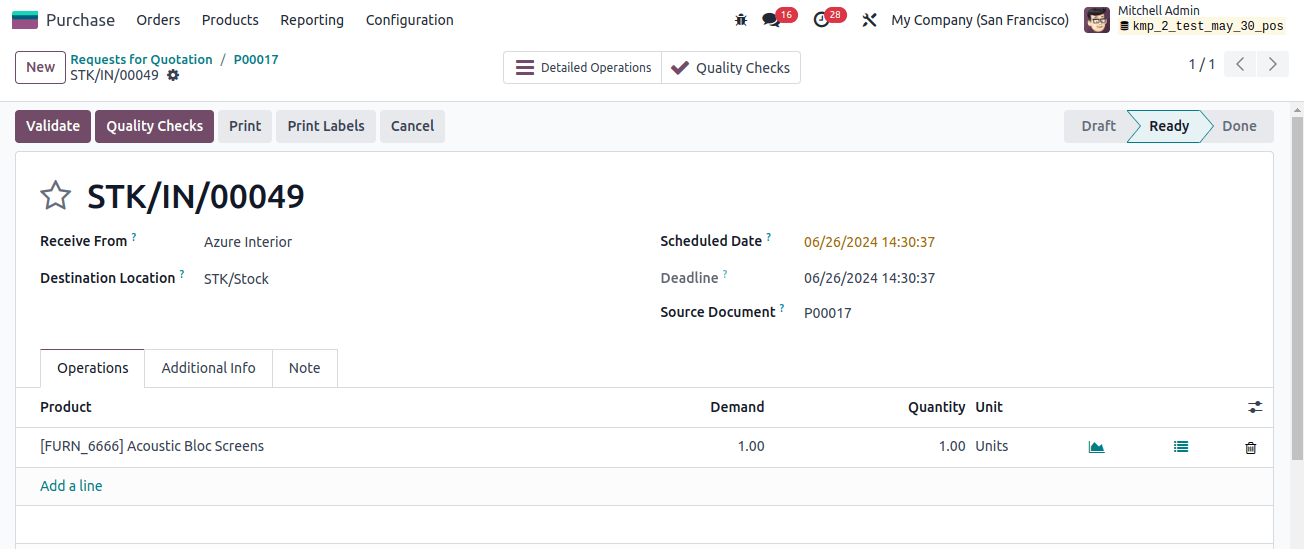Open the company switcher My Company (San Francisco)

[980, 20]
